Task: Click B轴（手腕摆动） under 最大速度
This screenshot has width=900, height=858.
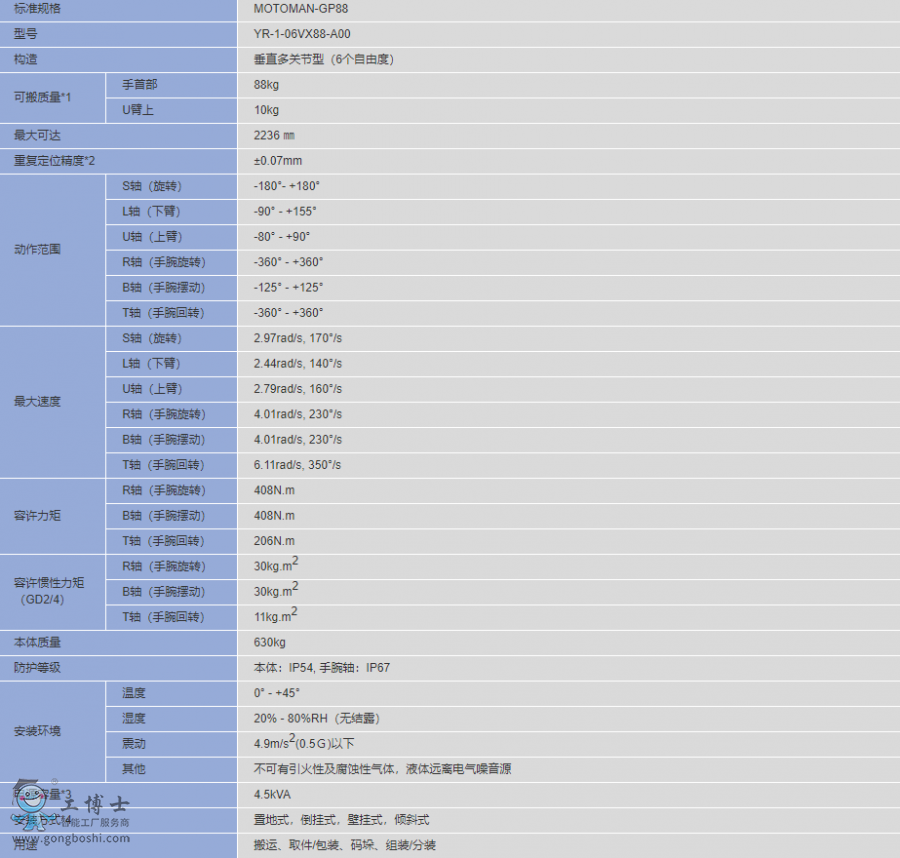Action: [x=164, y=440]
